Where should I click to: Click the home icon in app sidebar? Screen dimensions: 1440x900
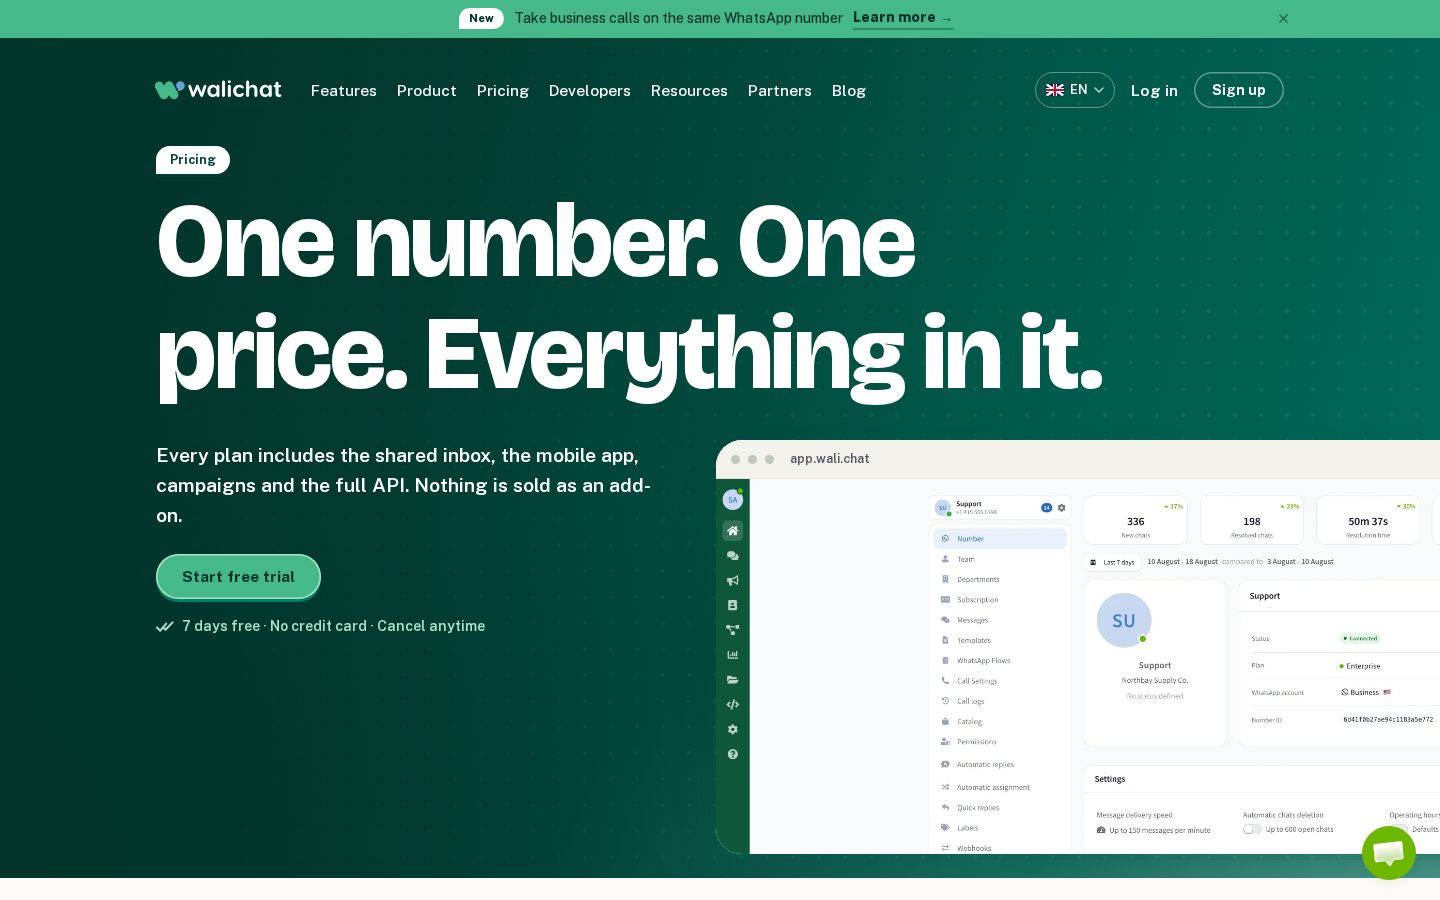pyautogui.click(x=733, y=531)
